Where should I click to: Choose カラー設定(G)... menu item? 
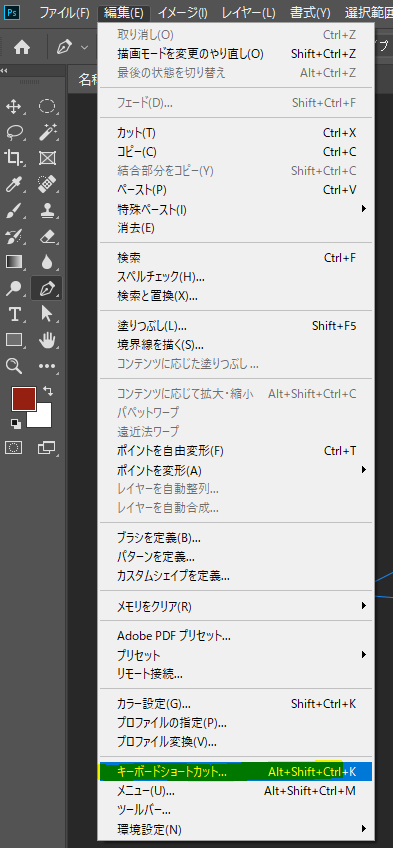pyautogui.click(x=235, y=704)
